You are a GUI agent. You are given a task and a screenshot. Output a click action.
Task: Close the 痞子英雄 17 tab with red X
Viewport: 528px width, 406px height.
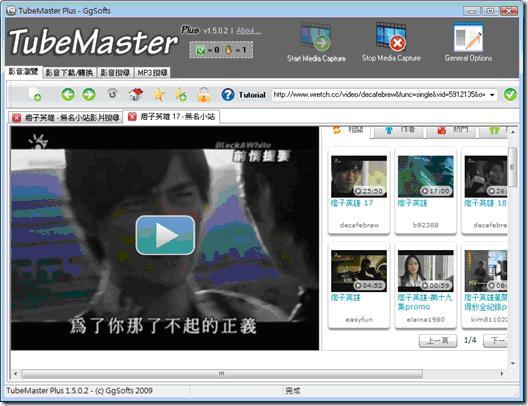tap(132, 116)
